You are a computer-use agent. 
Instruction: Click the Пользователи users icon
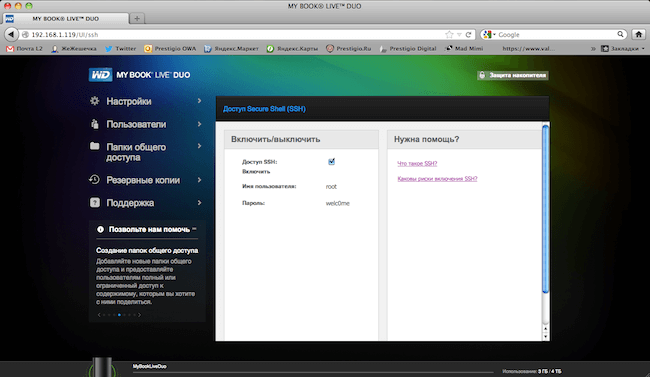pos(95,124)
